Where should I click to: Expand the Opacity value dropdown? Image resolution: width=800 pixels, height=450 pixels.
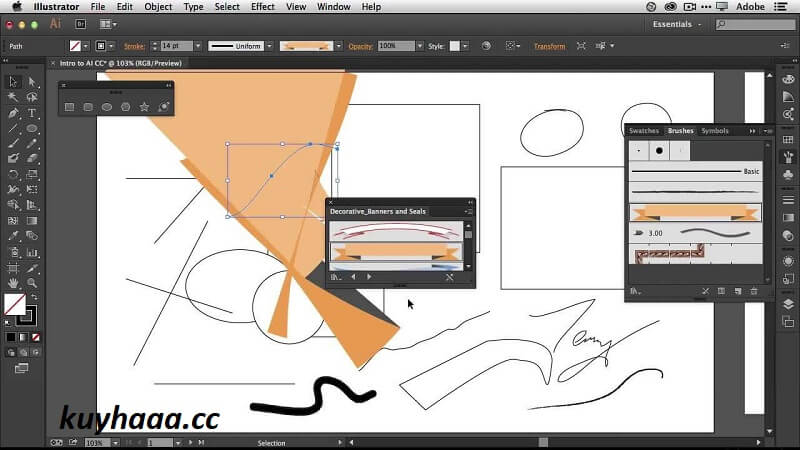click(x=420, y=46)
